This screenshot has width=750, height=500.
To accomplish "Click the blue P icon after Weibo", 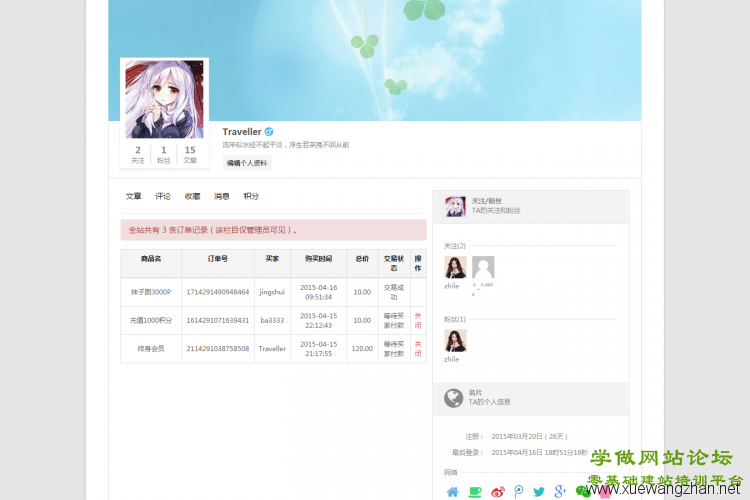I will coord(518,491).
